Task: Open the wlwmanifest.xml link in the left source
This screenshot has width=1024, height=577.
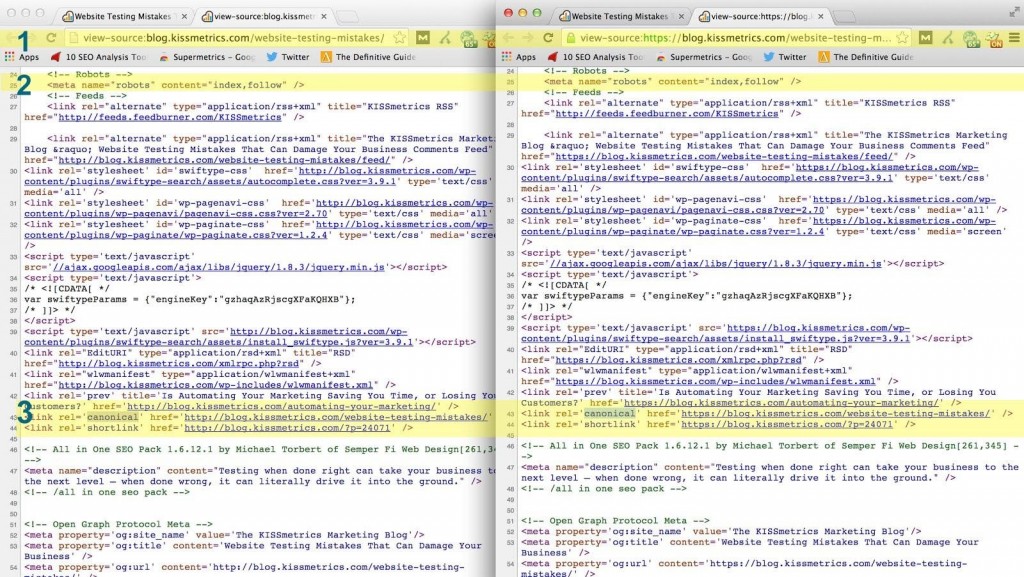Action: coord(216,384)
